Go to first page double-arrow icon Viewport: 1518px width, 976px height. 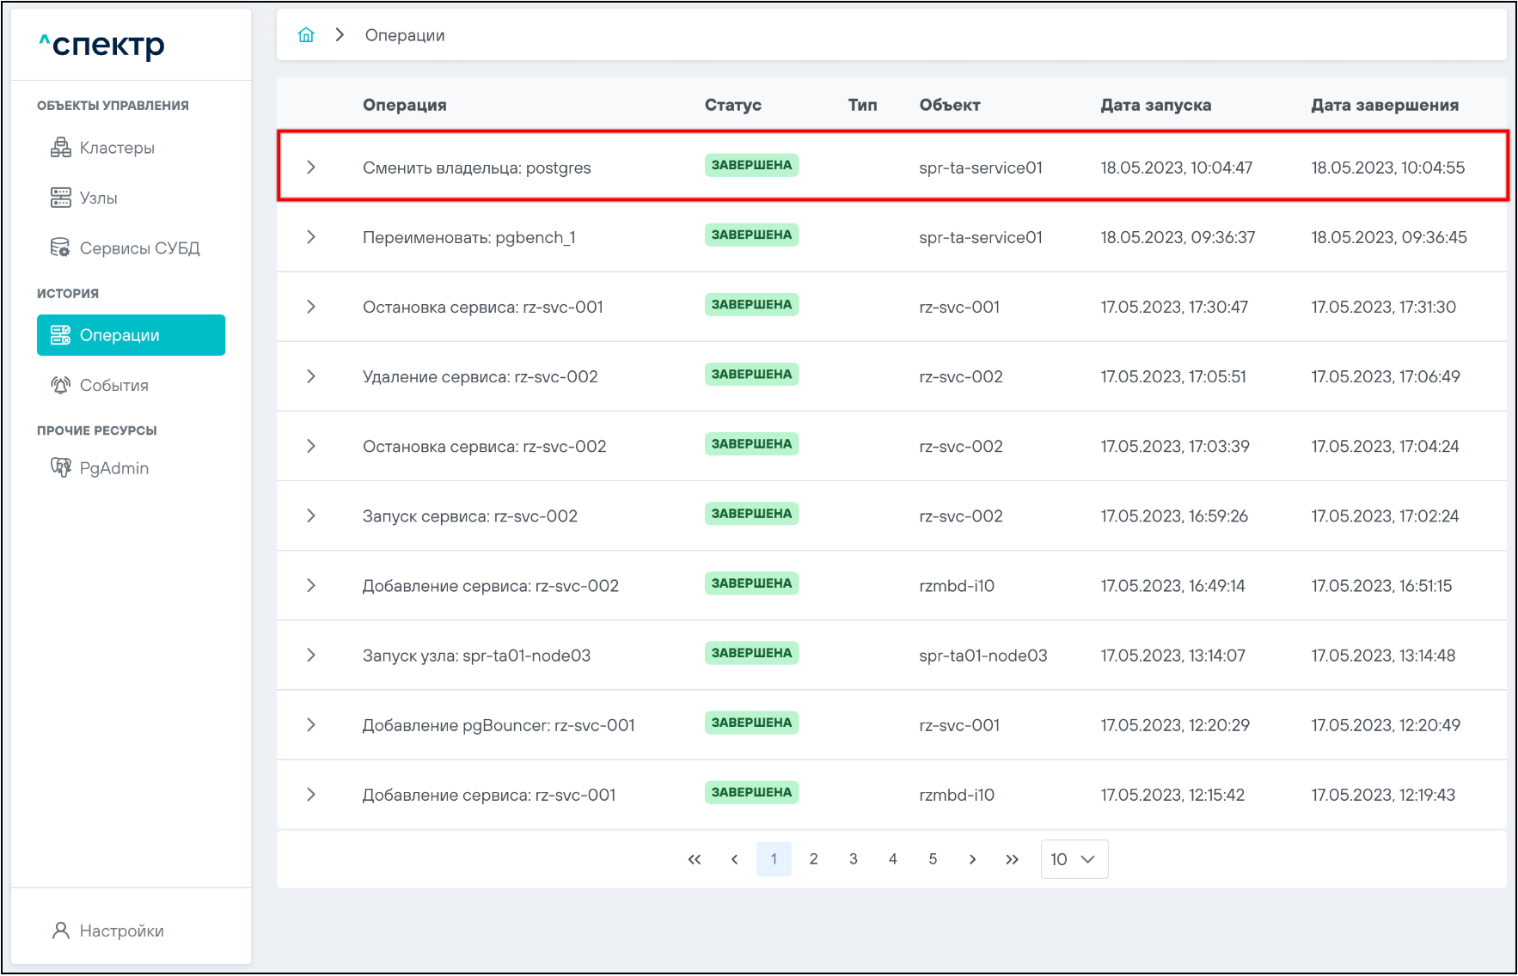[694, 859]
